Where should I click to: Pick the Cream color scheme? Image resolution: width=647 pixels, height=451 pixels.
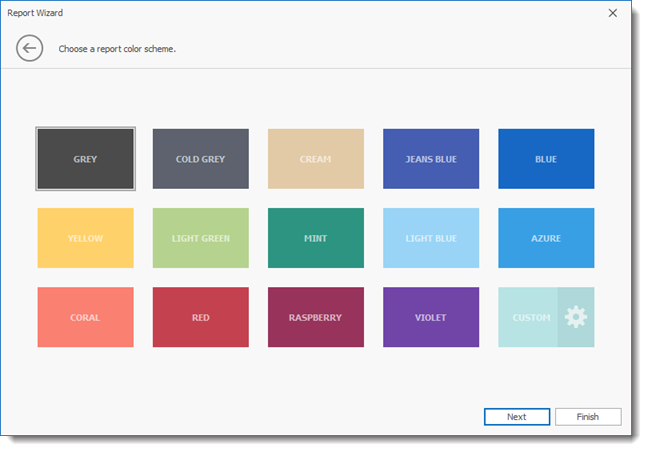315,159
